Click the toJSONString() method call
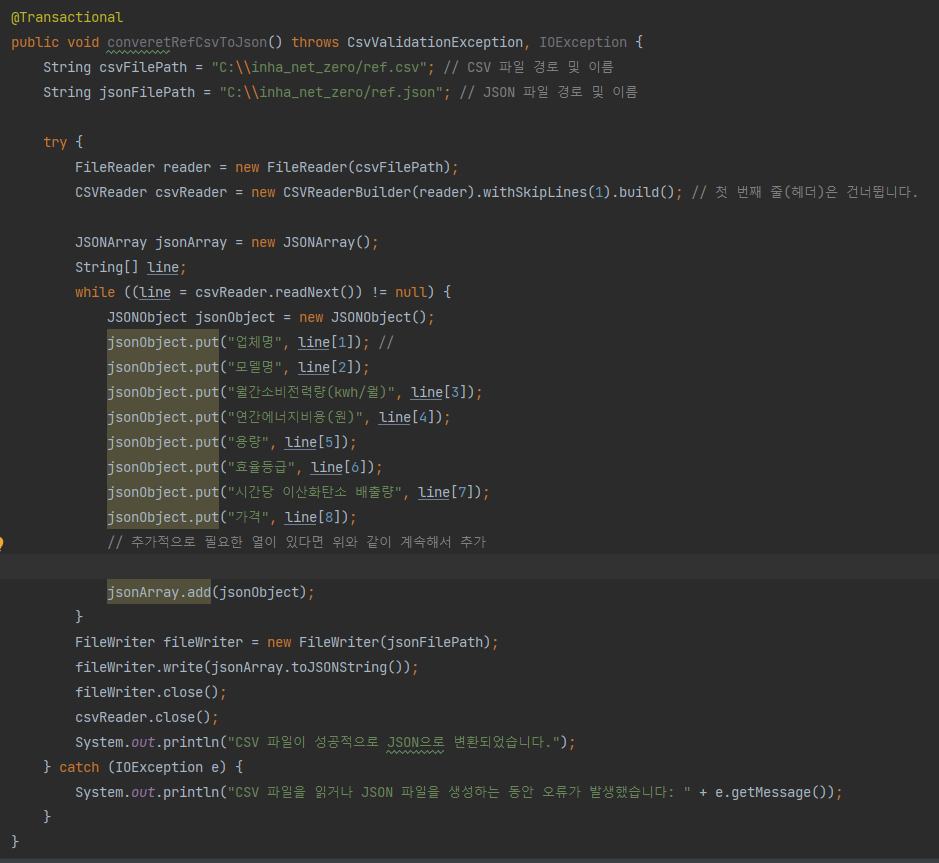 pos(347,667)
